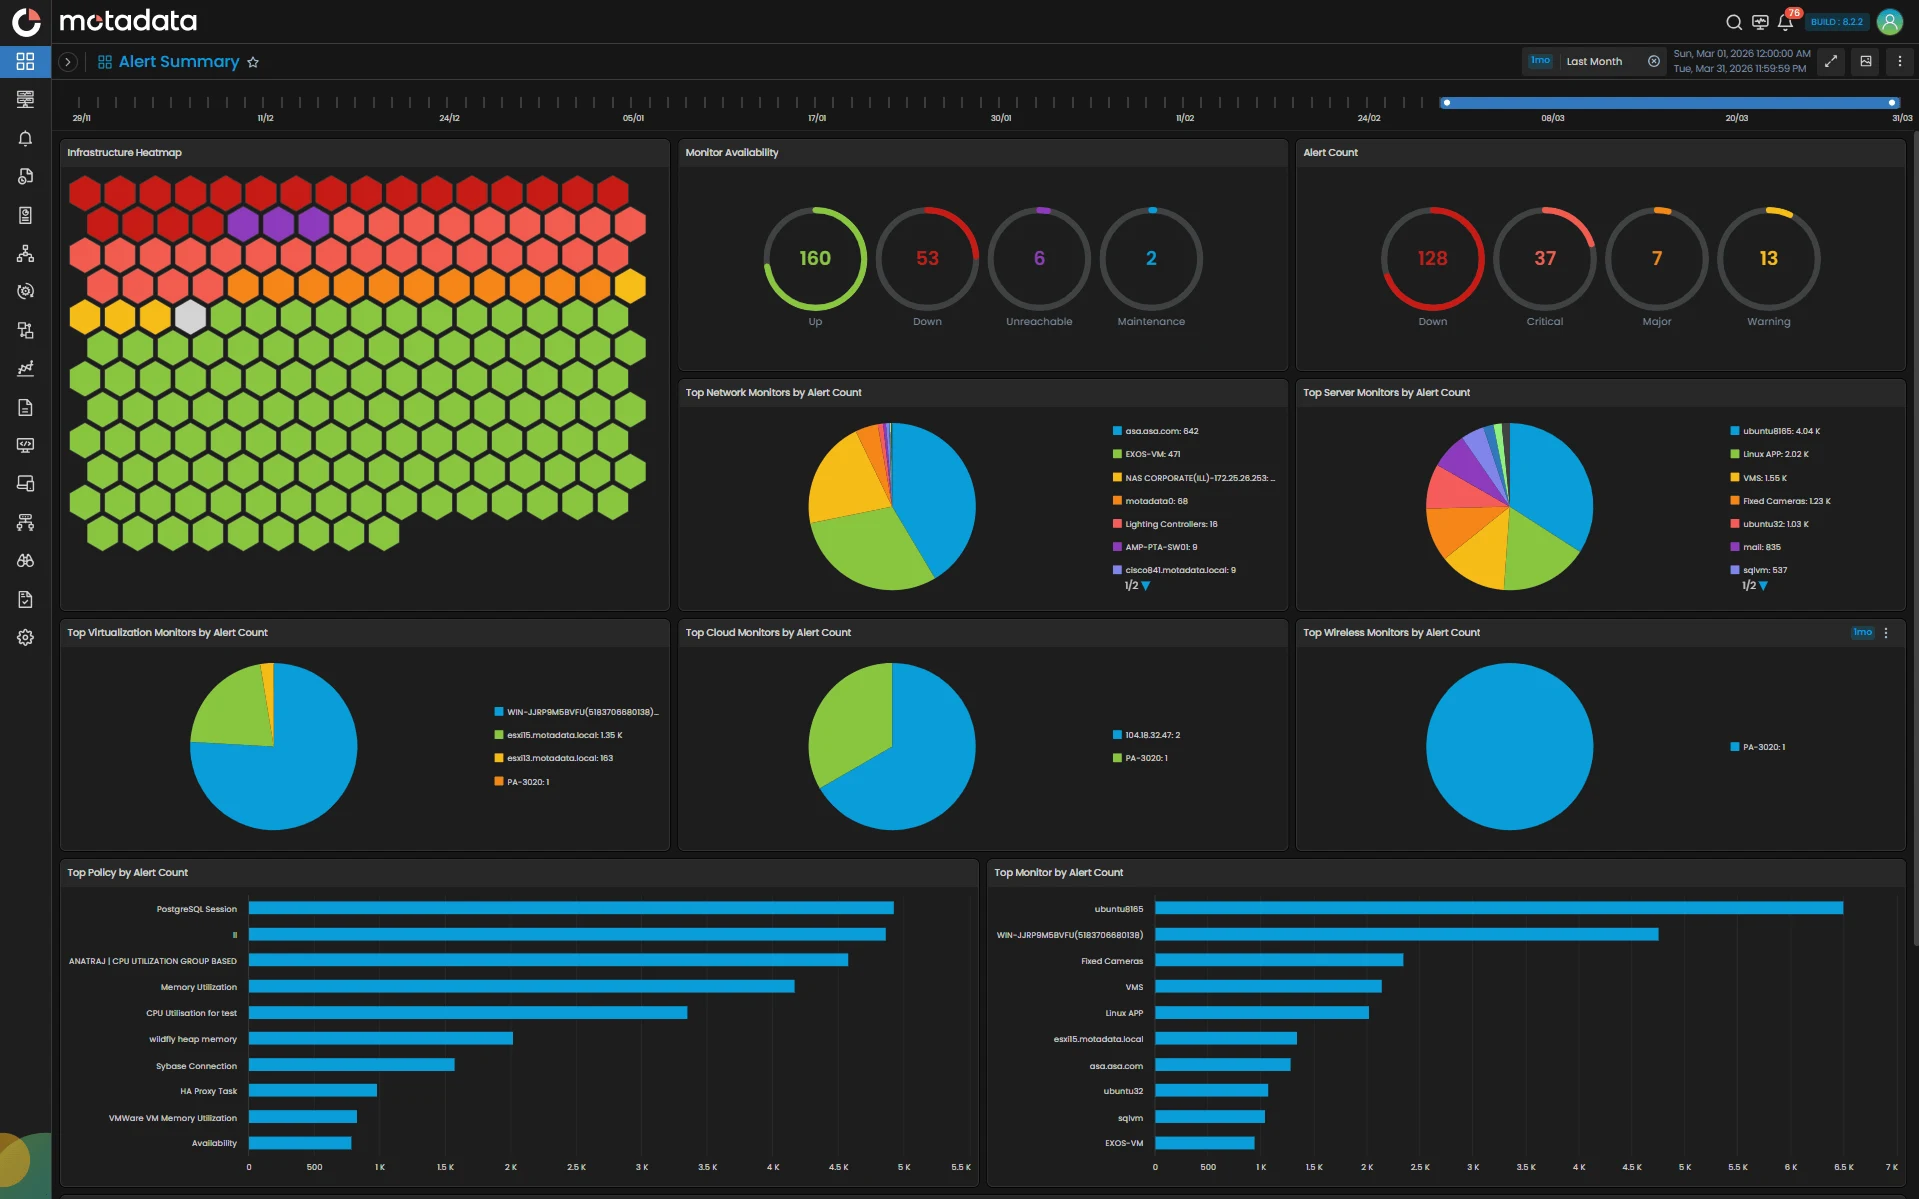Toggle EXOS-VM: 471 legend entry
This screenshot has width=1919, height=1199.
(1146, 454)
